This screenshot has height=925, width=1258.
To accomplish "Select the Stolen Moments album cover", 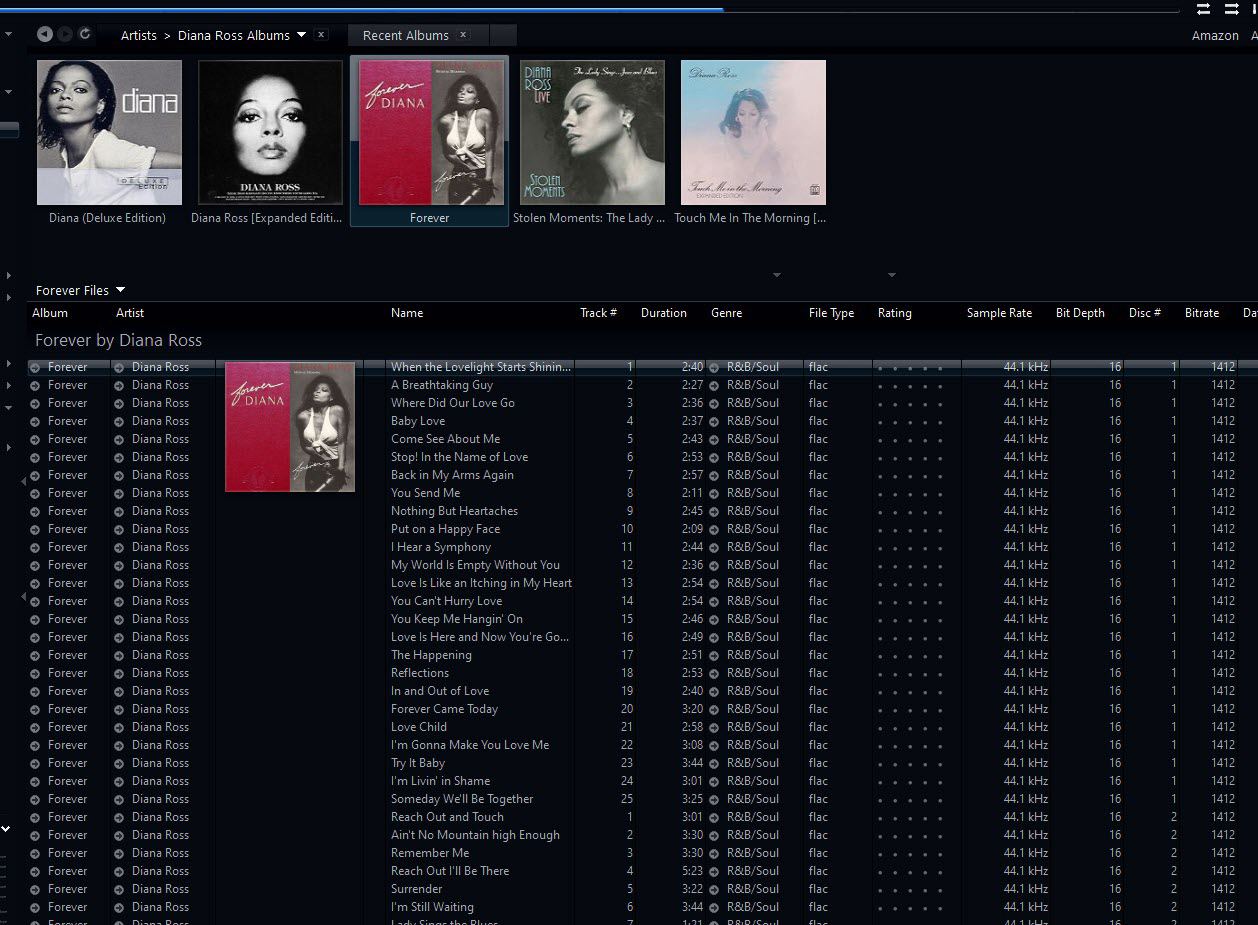I will (592, 132).
